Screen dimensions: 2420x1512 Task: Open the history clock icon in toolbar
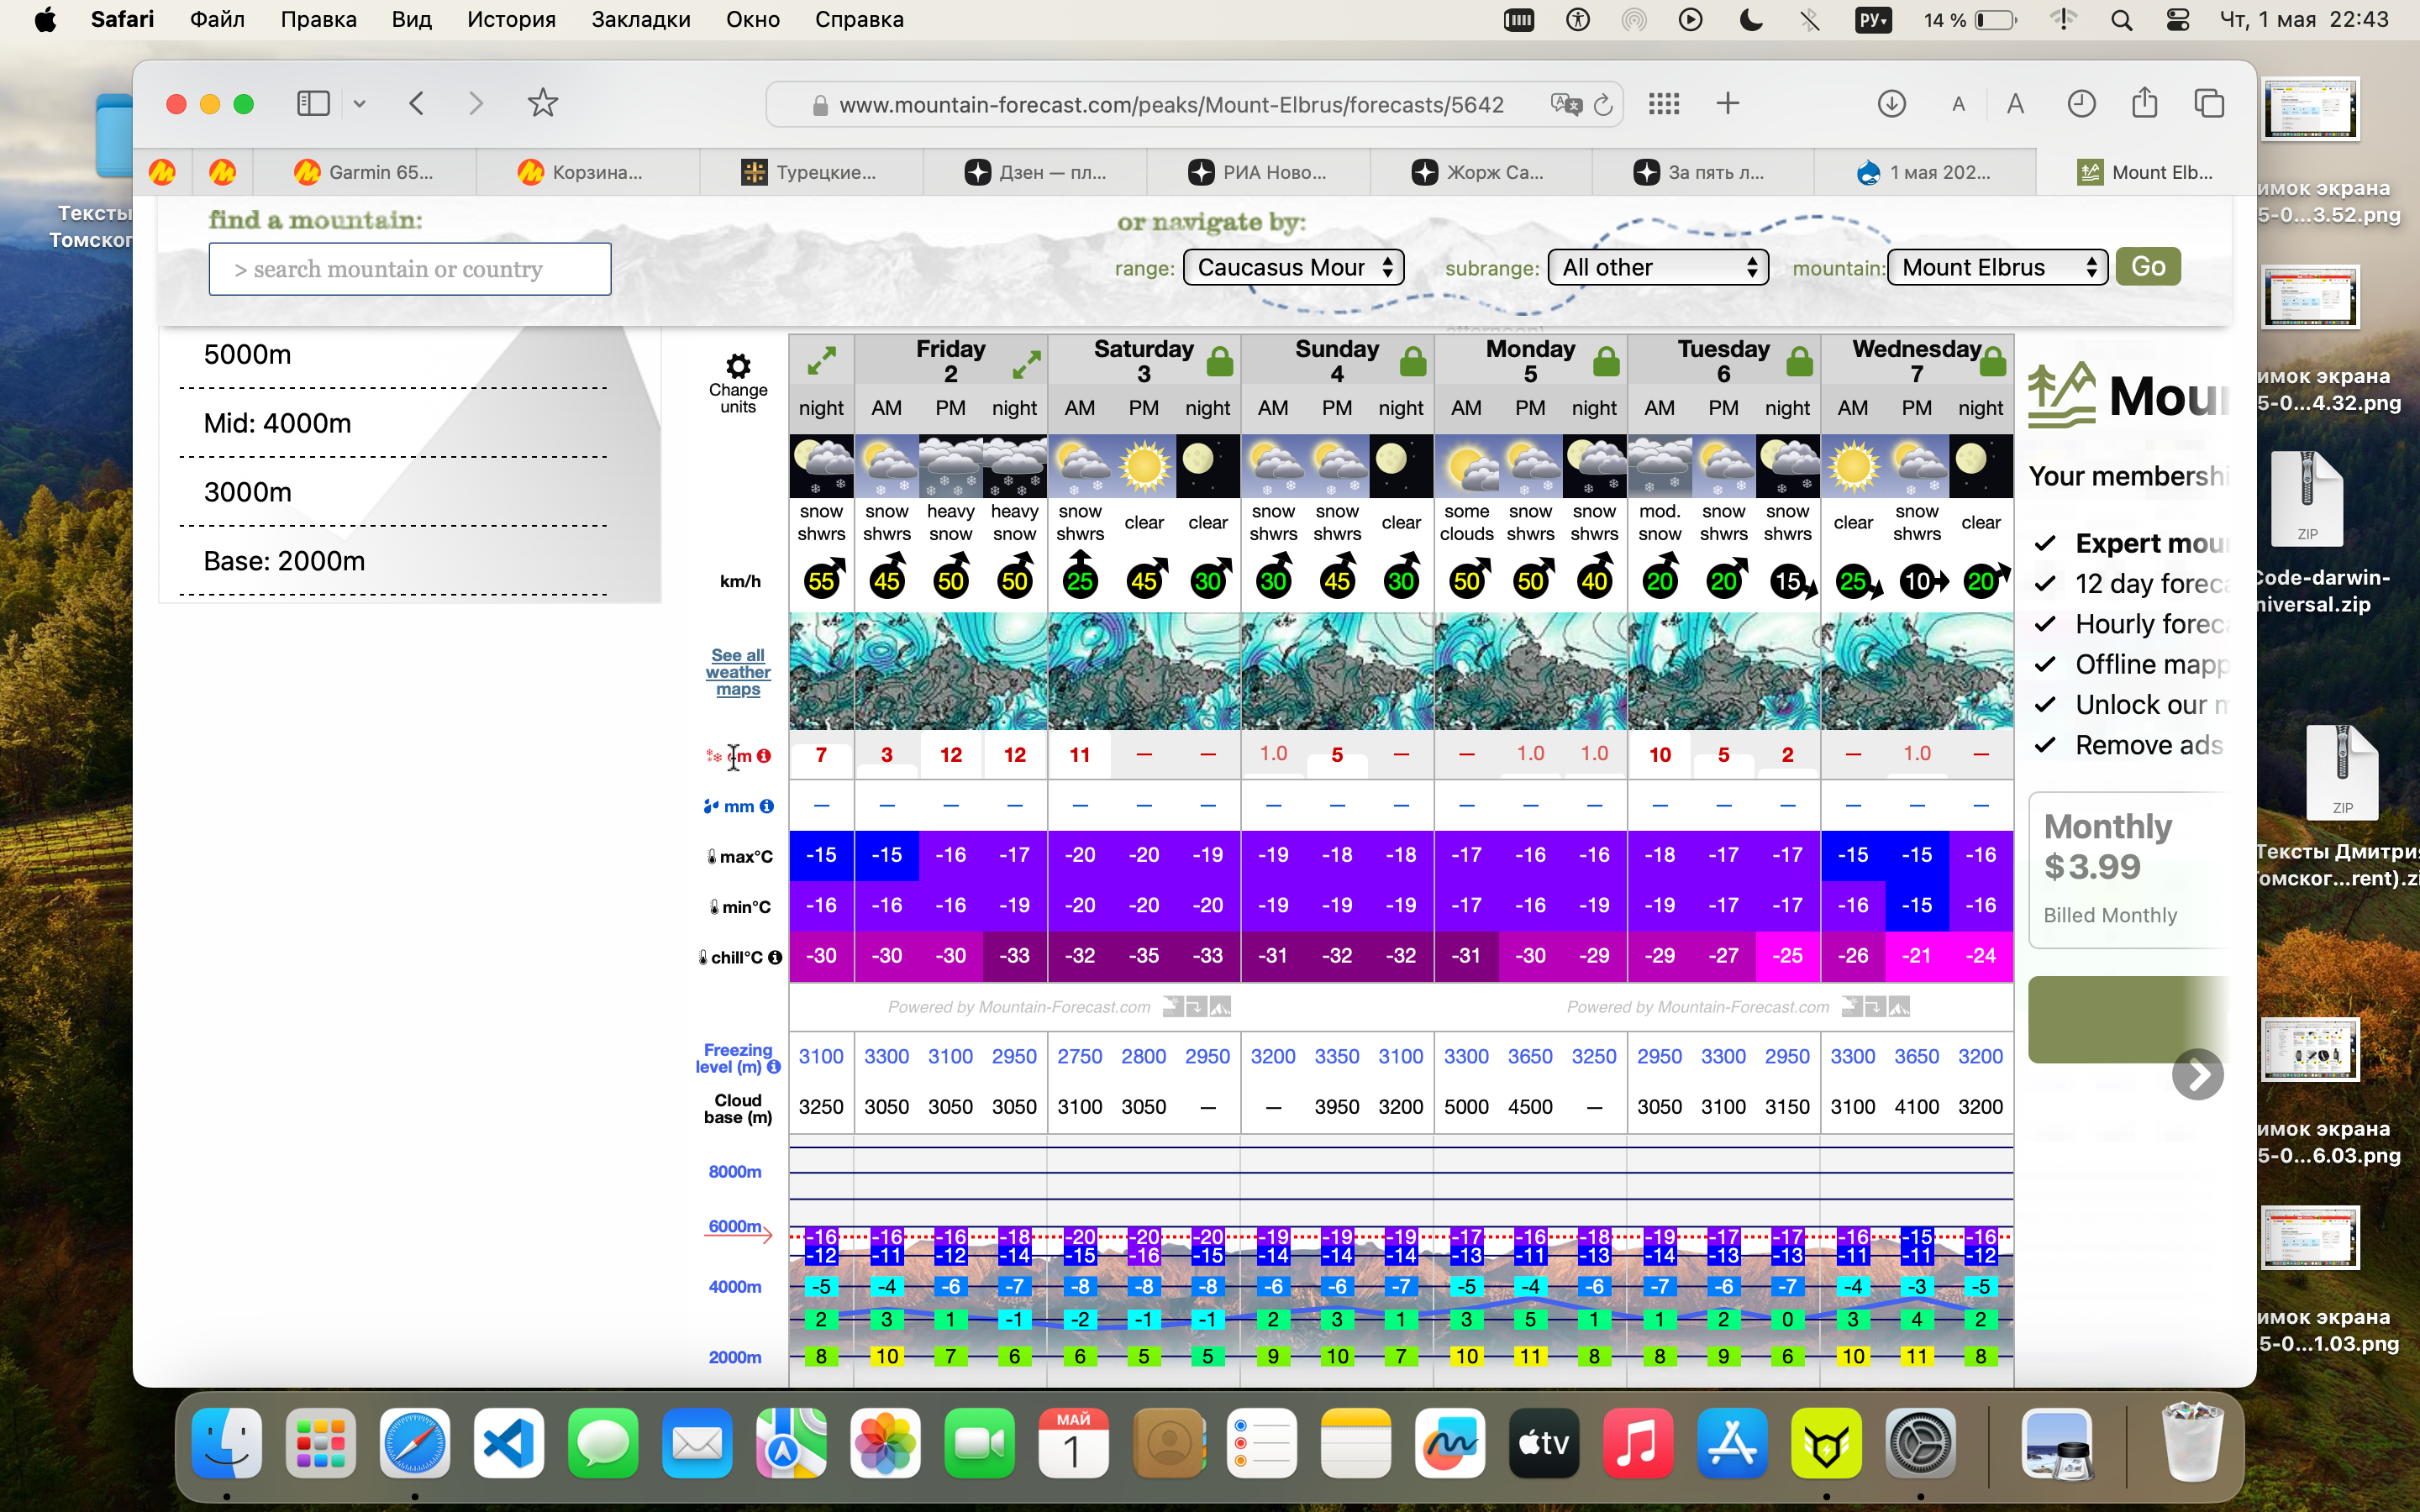pyautogui.click(x=2081, y=103)
